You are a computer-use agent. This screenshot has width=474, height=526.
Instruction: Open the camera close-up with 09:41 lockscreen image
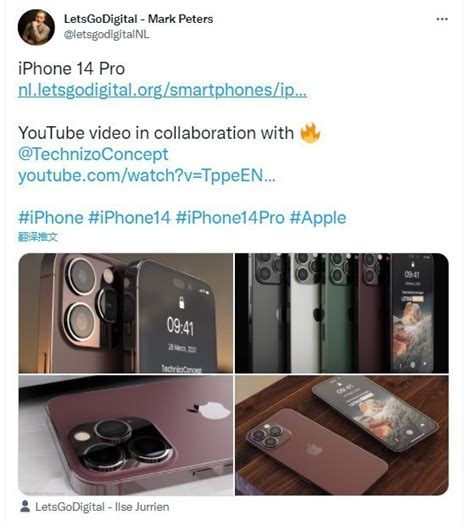(x=126, y=313)
